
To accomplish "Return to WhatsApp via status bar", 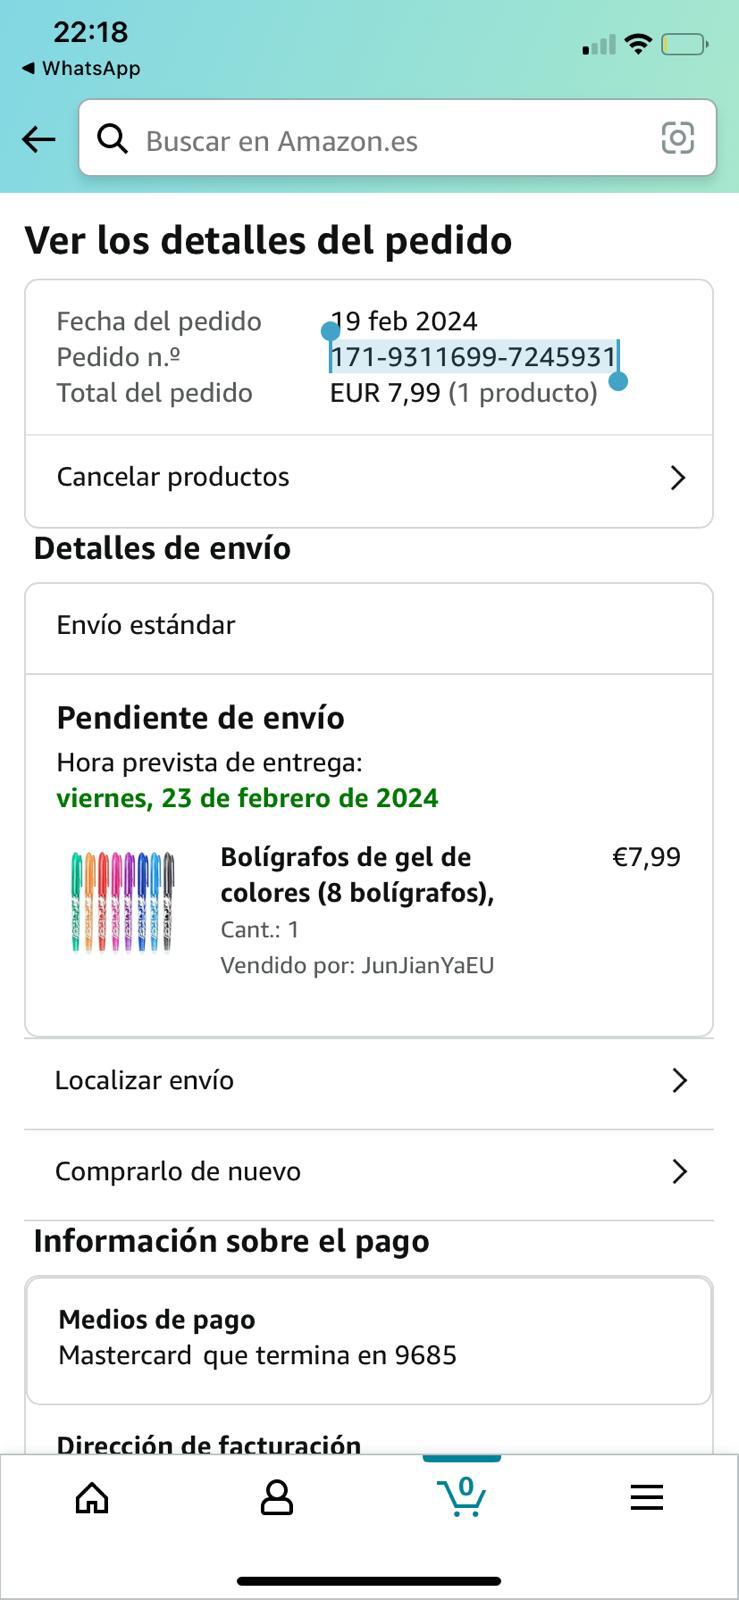I will tap(81, 68).
